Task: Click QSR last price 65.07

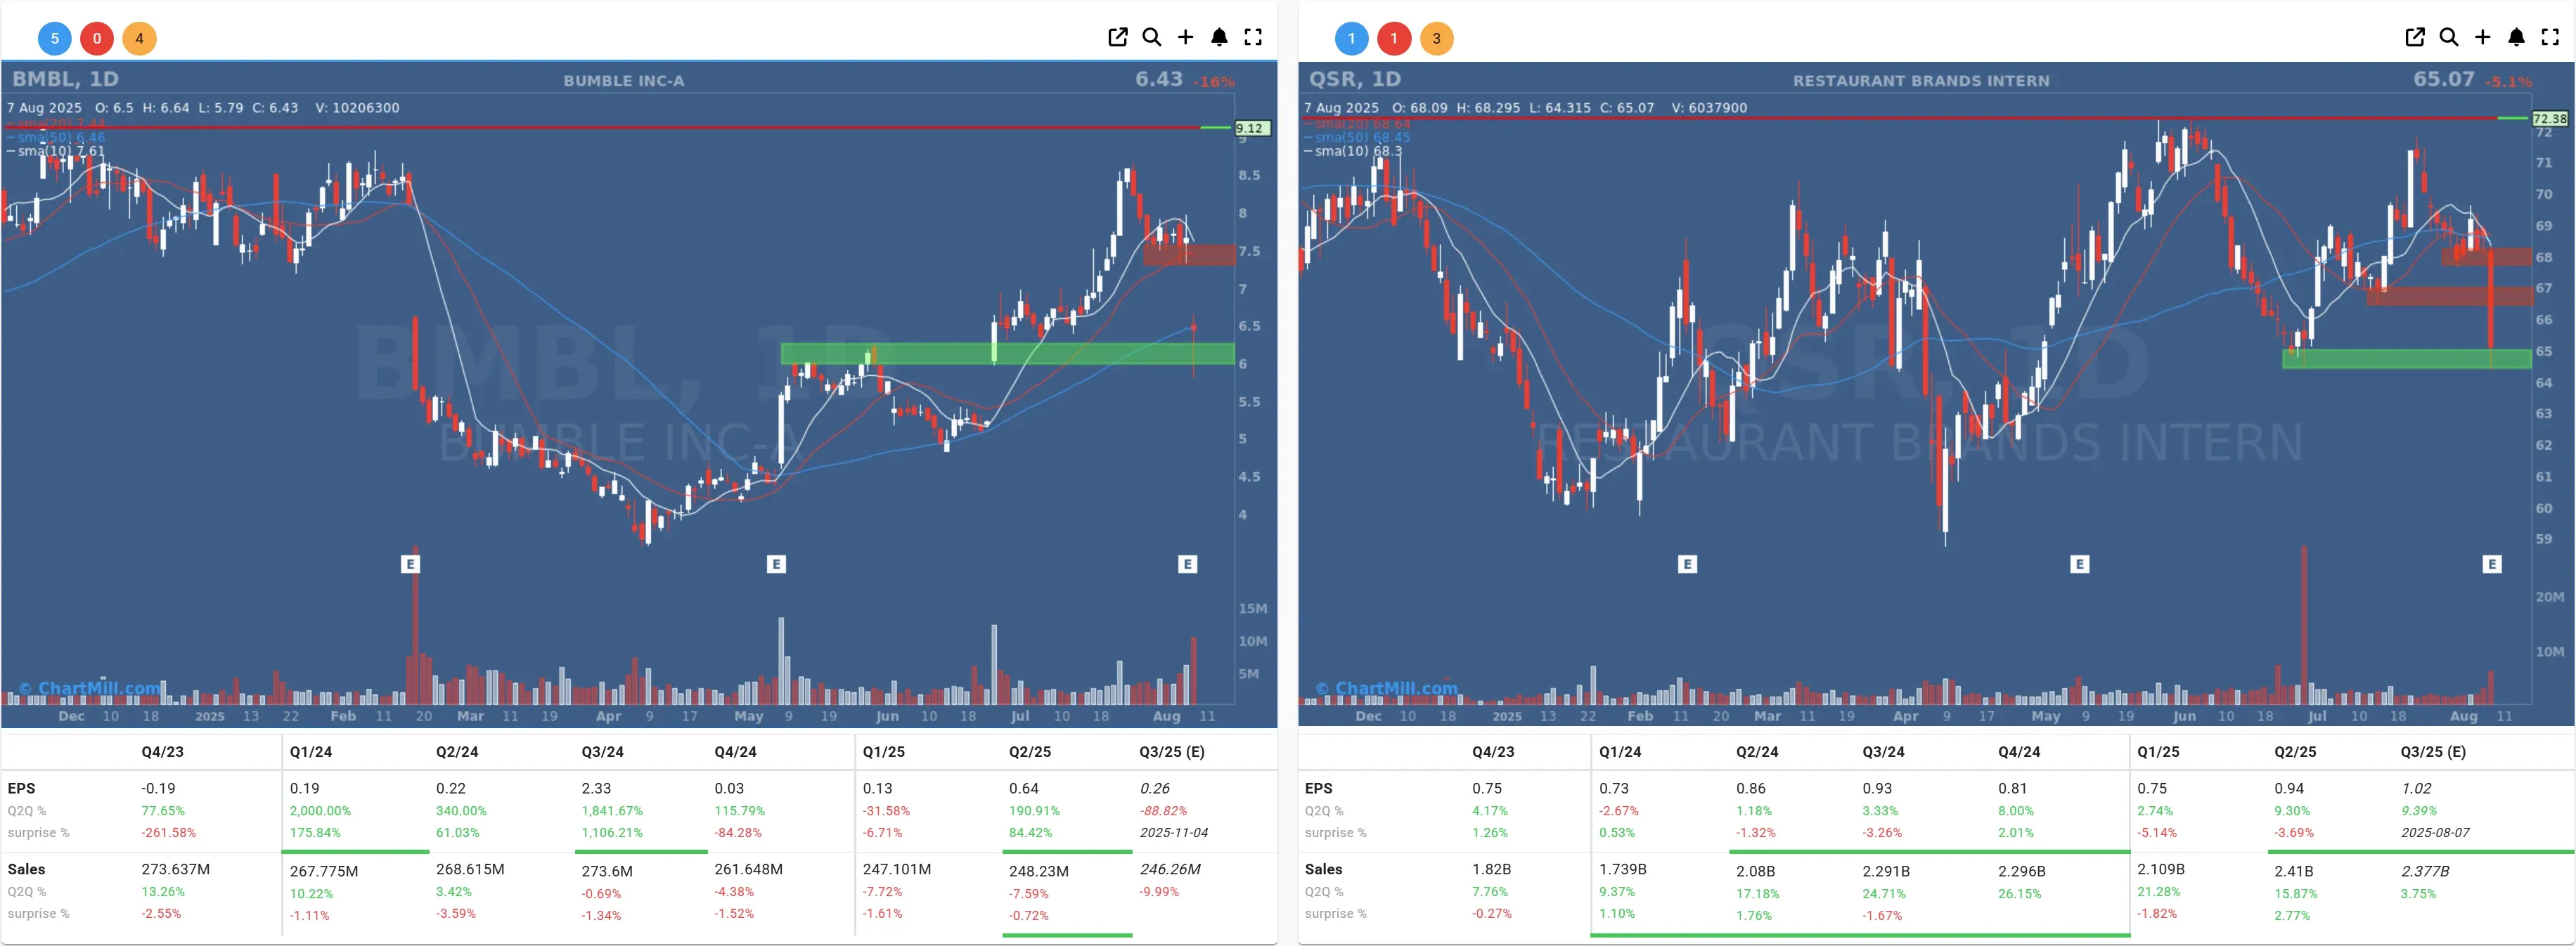Action: [2444, 79]
